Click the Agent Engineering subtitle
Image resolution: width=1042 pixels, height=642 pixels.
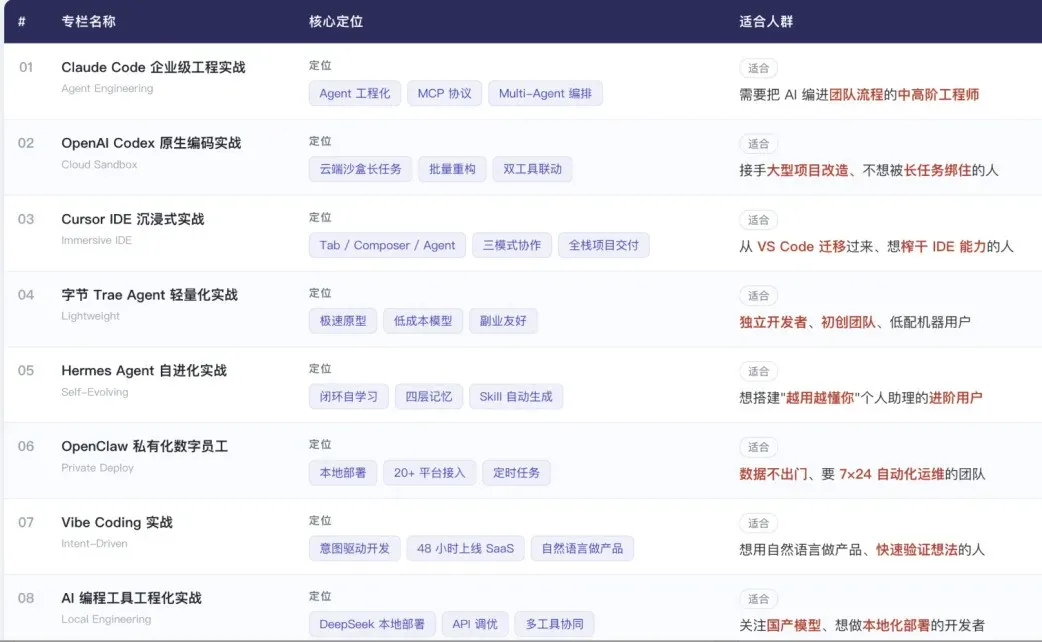[x=107, y=88]
